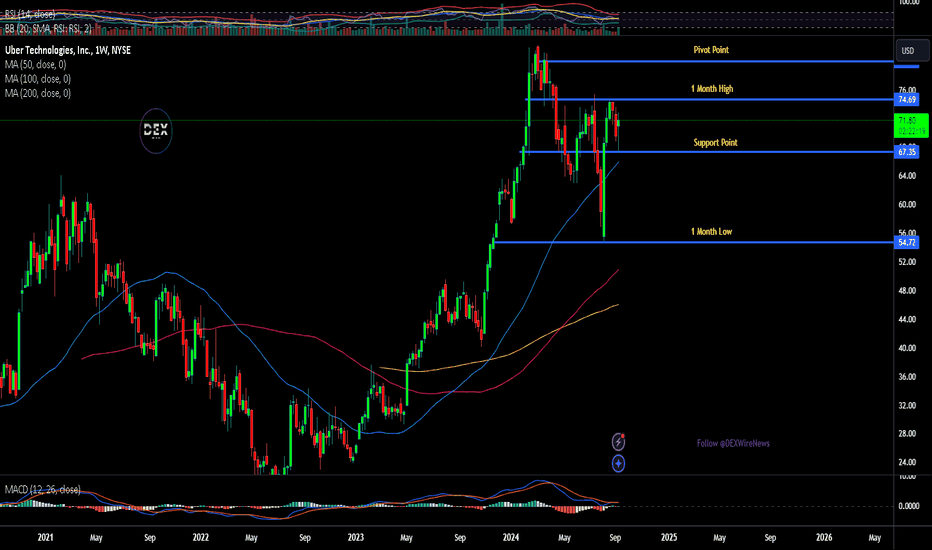
Task: Click the 54.72 price label on axis
Action: 907,242
